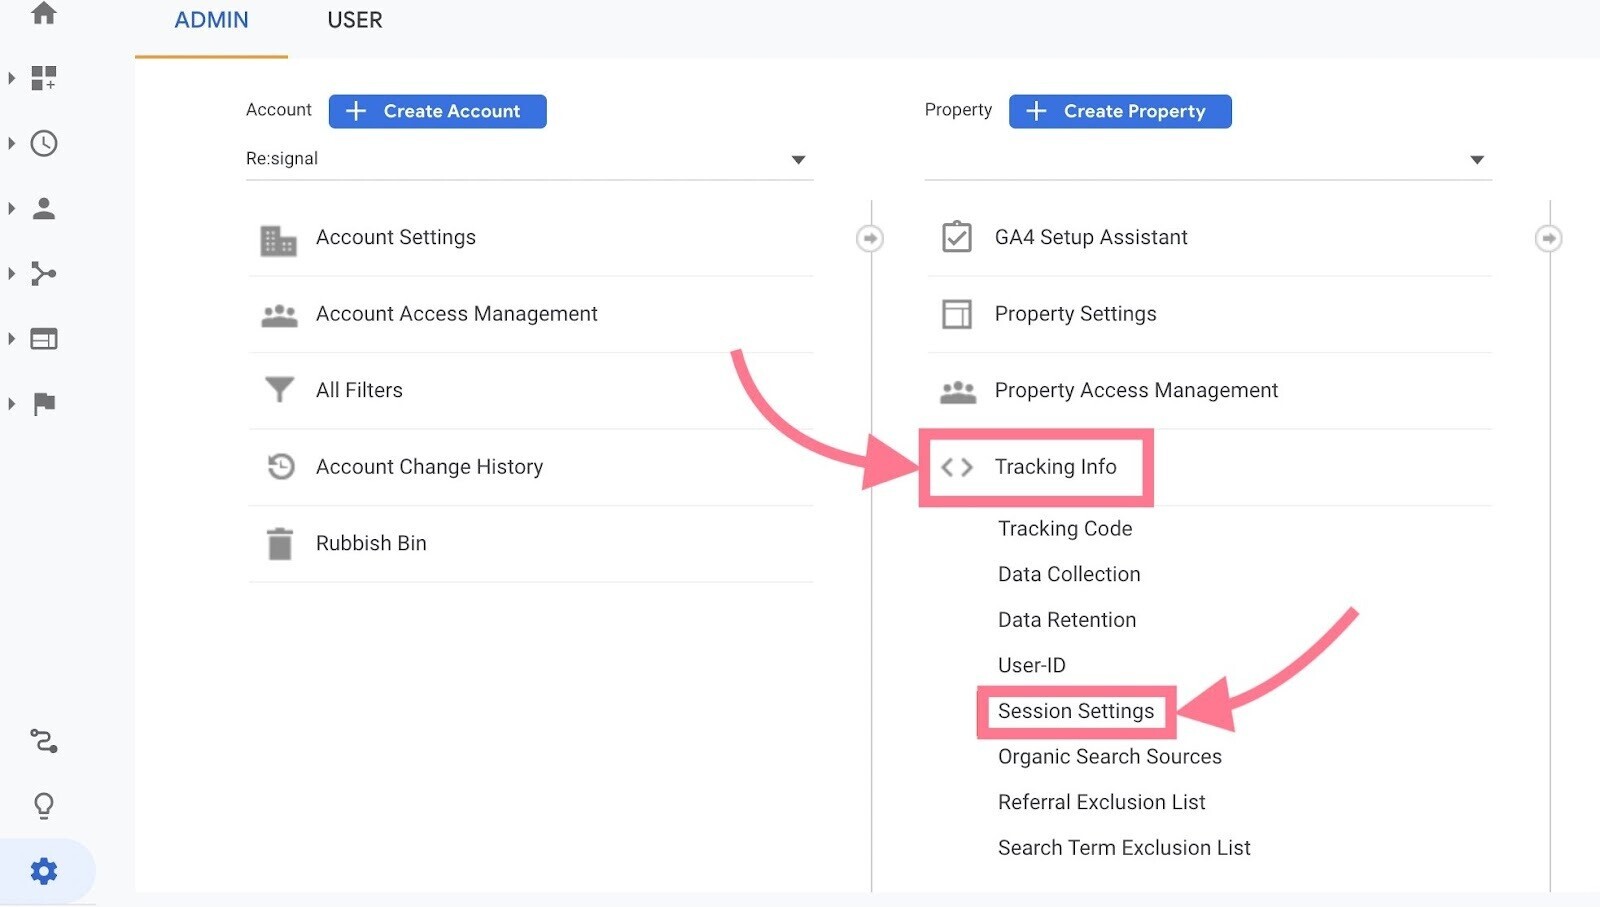The height and width of the screenshot is (907, 1600).
Task: Open the Behavior reports icon
Action: coord(43,338)
